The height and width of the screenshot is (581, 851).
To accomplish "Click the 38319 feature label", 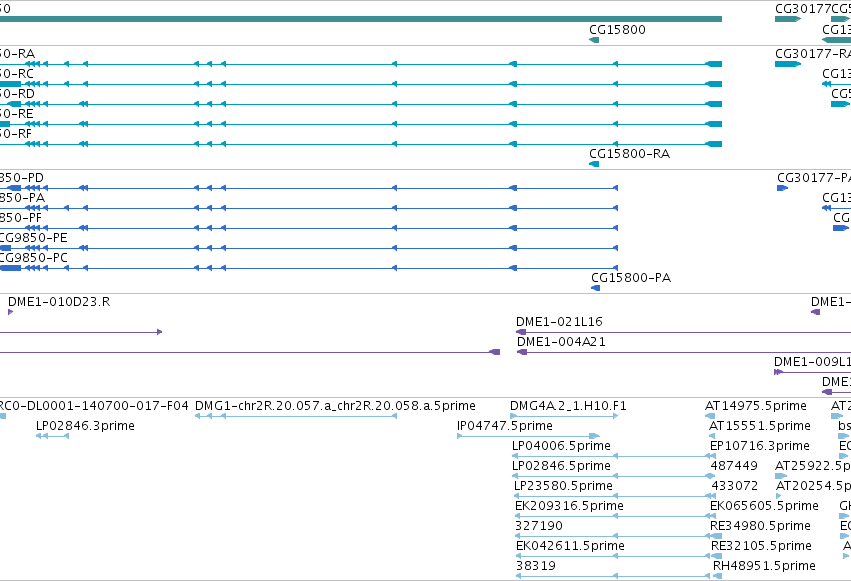I will click(536, 566).
